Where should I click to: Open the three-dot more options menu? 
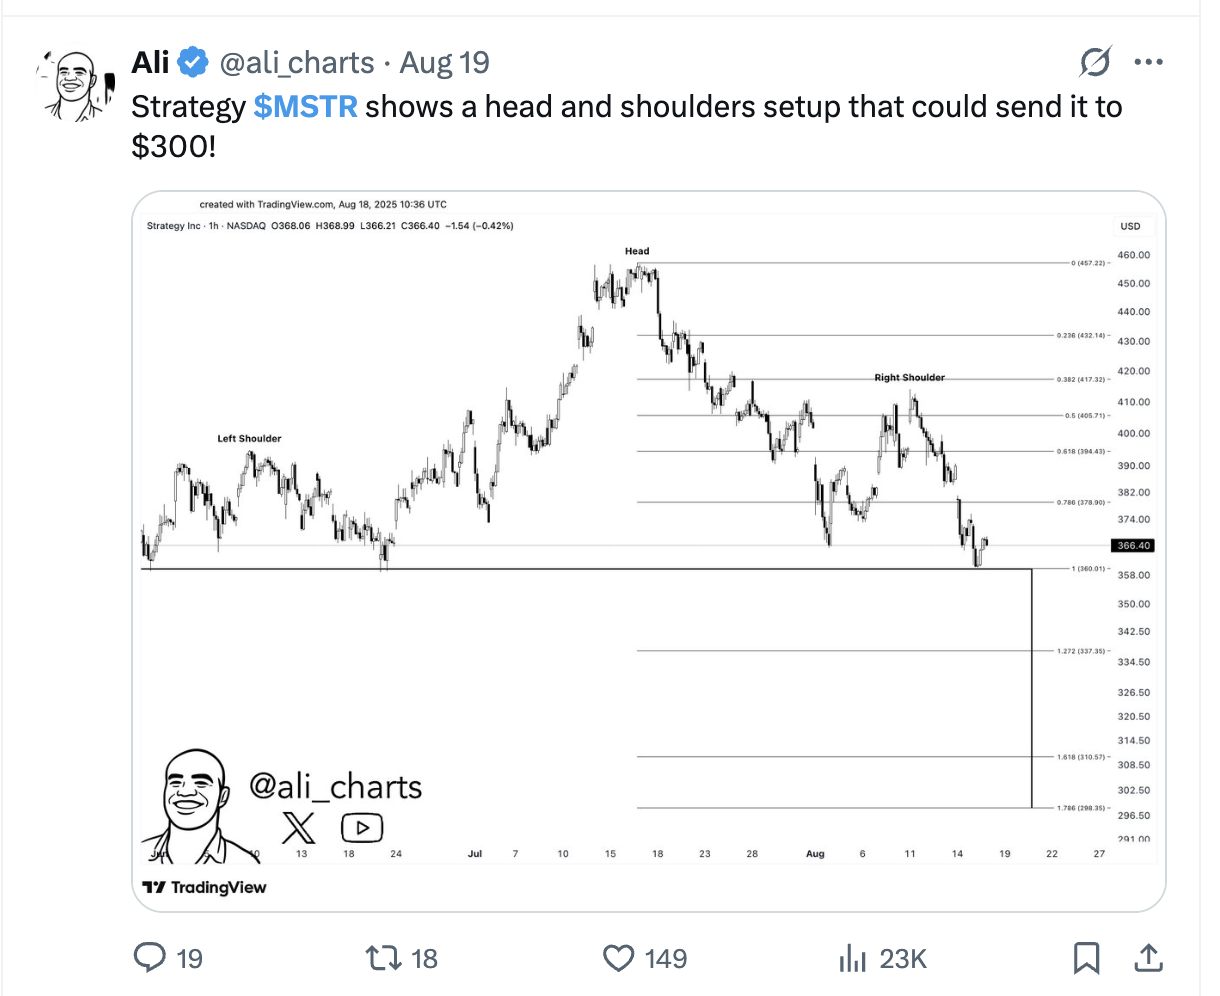point(1148,62)
